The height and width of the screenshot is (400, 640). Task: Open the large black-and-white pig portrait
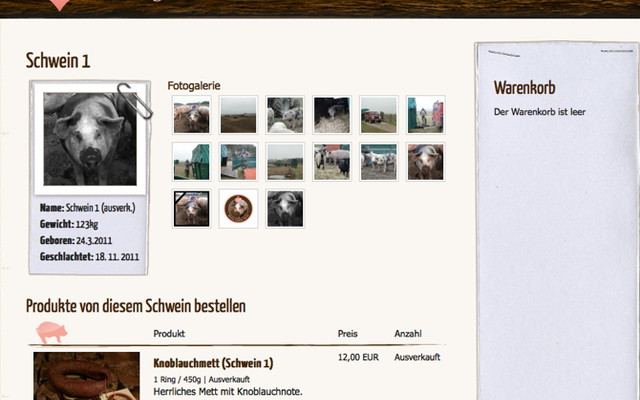pos(90,139)
